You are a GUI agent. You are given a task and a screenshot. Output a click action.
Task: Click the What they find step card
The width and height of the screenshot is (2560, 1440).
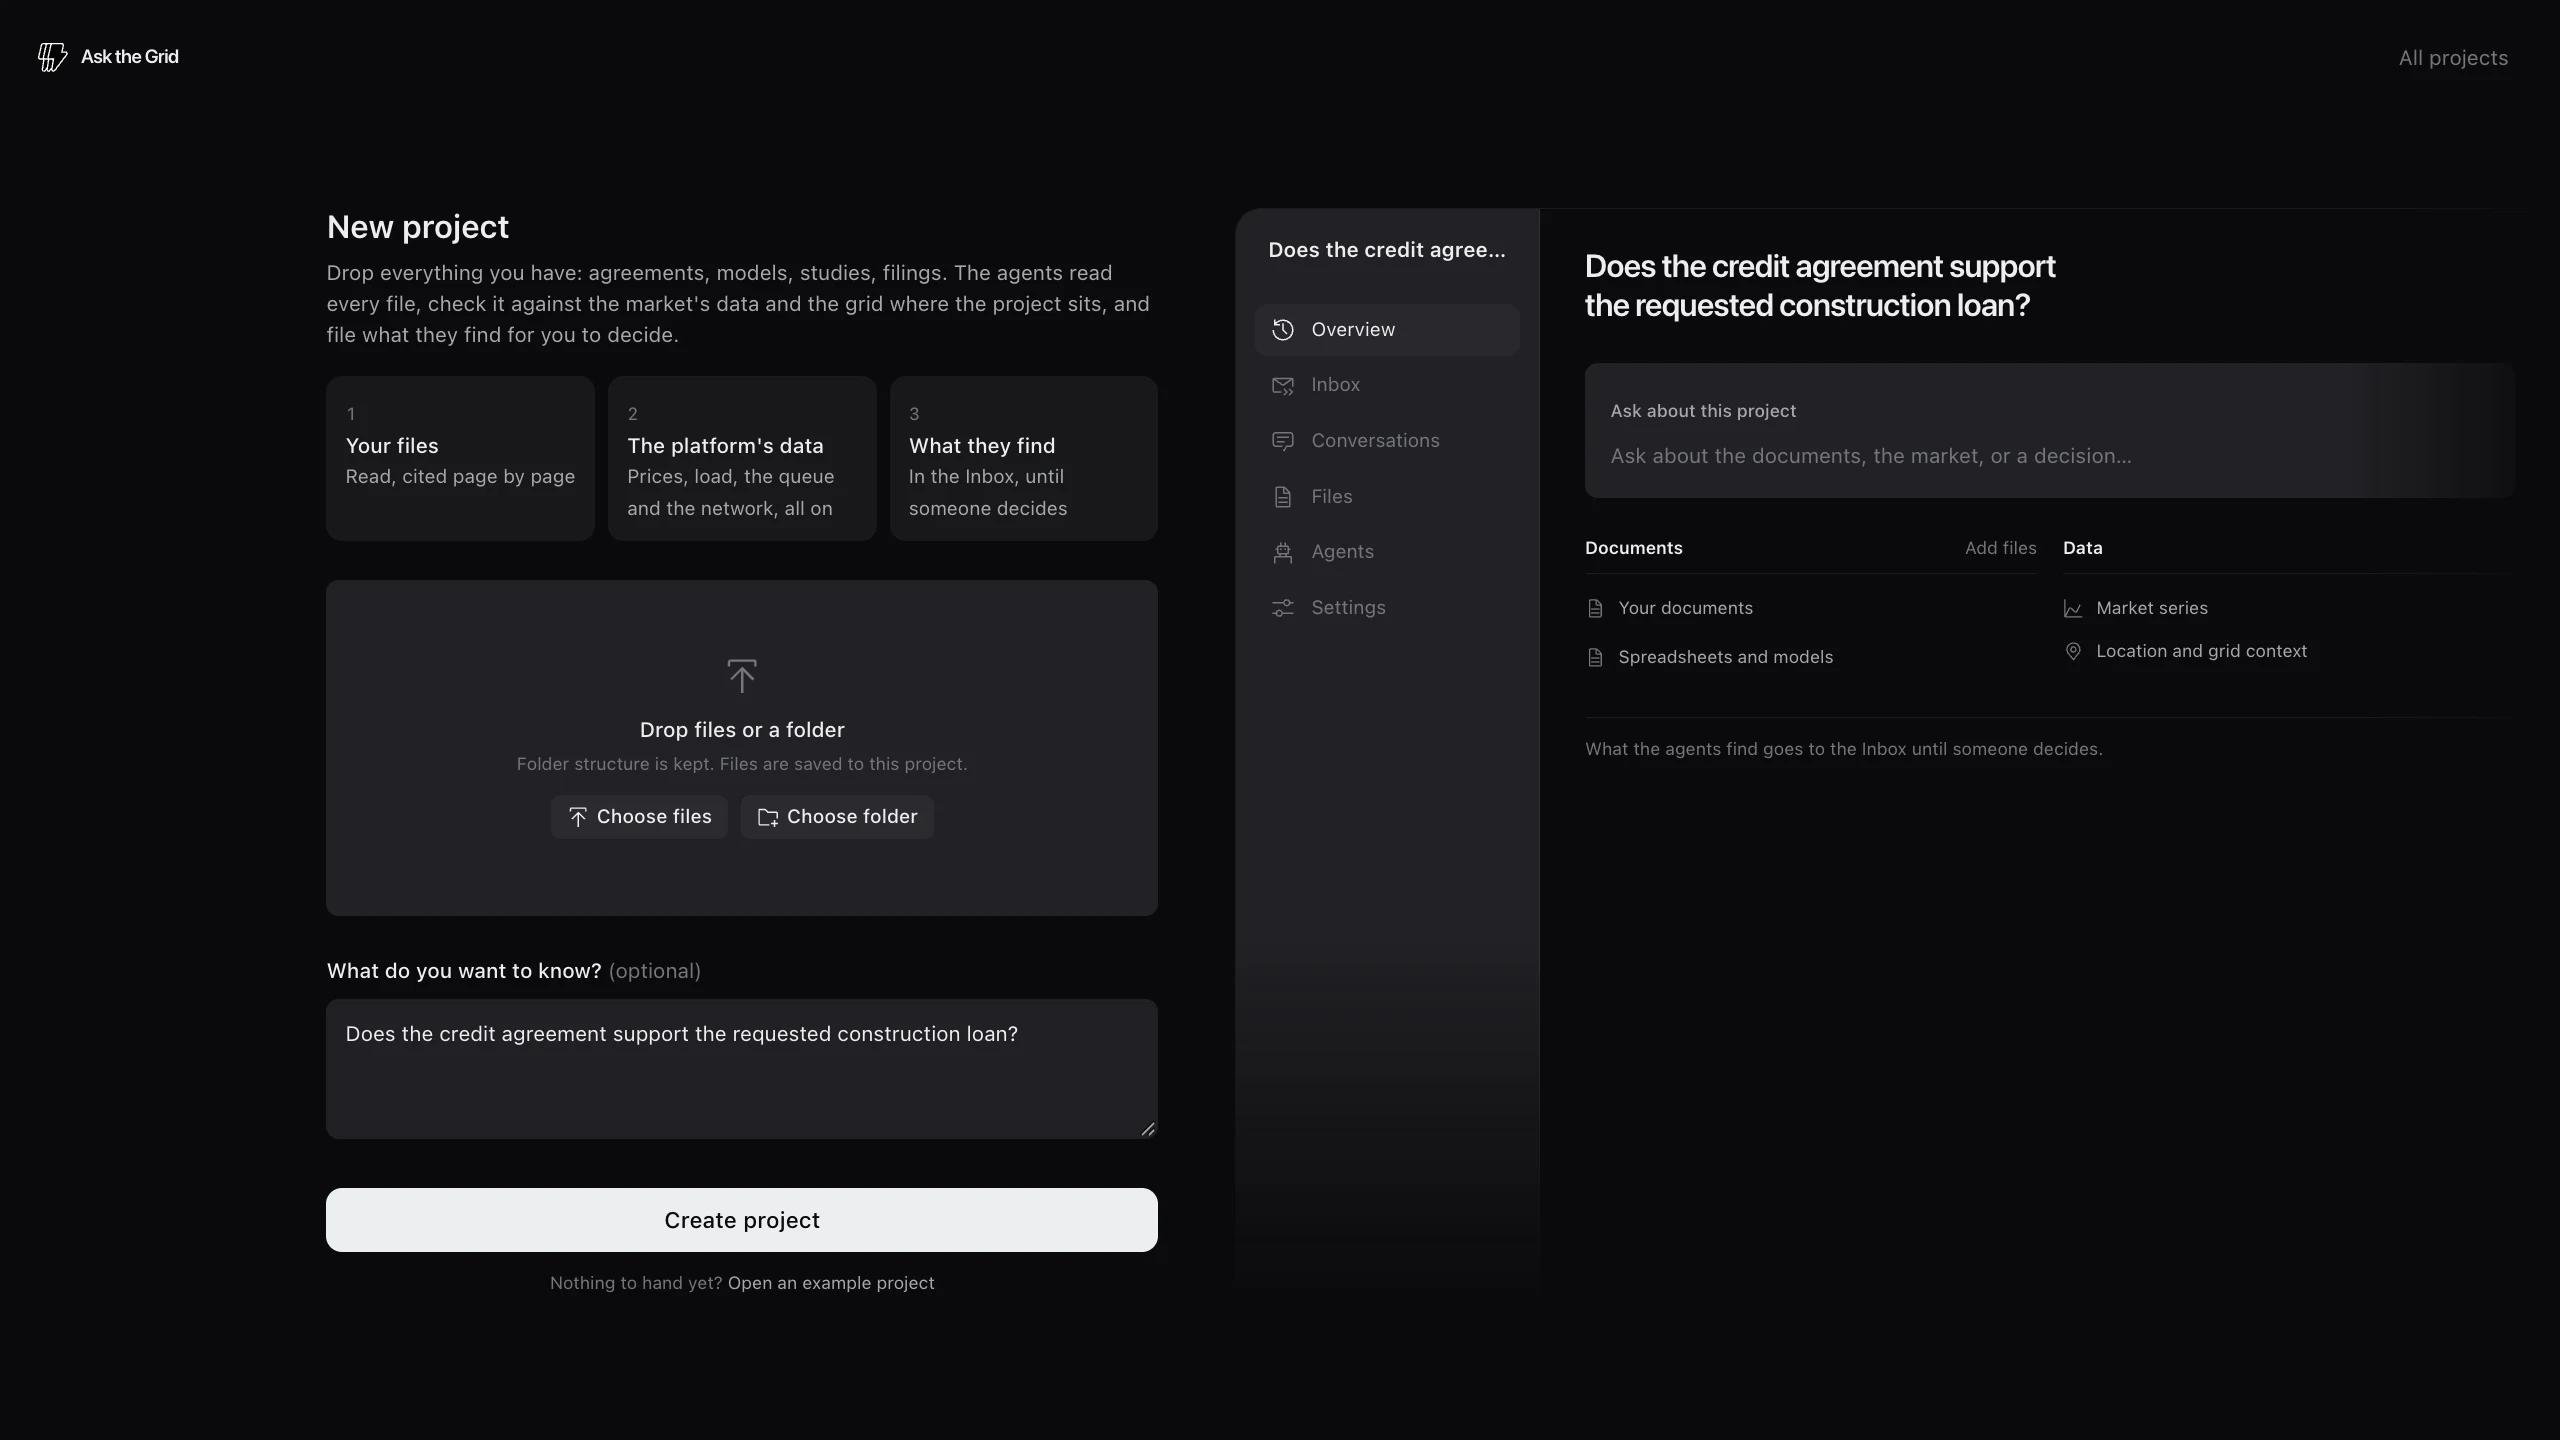pyautogui.click(x=1024, y=459)
